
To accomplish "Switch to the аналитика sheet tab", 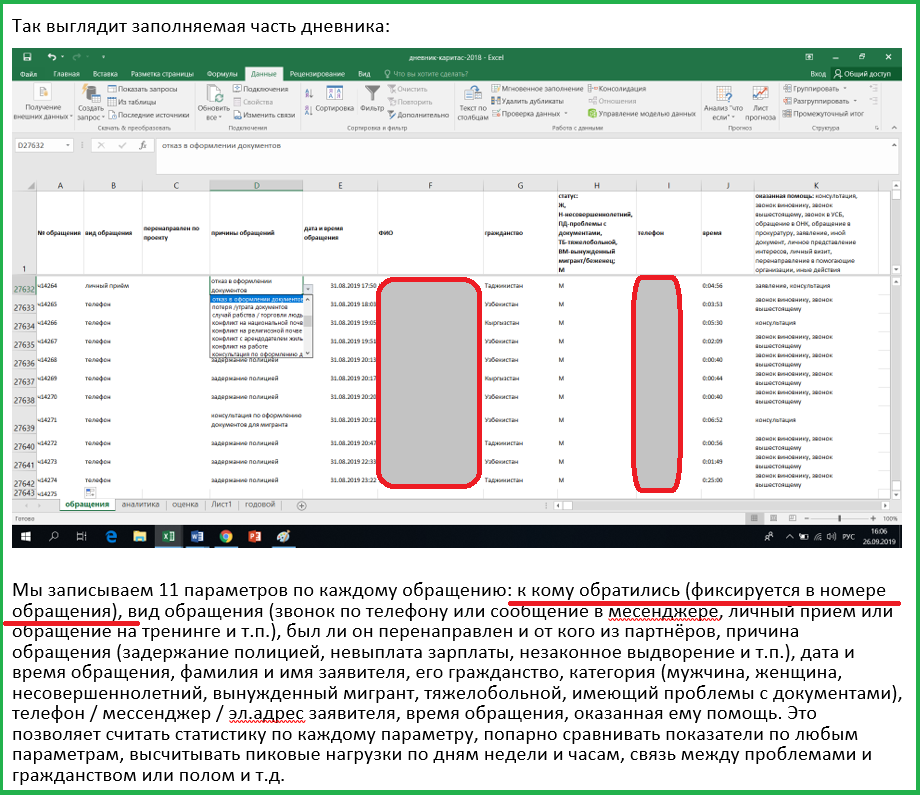I will (x=140, y=505).
